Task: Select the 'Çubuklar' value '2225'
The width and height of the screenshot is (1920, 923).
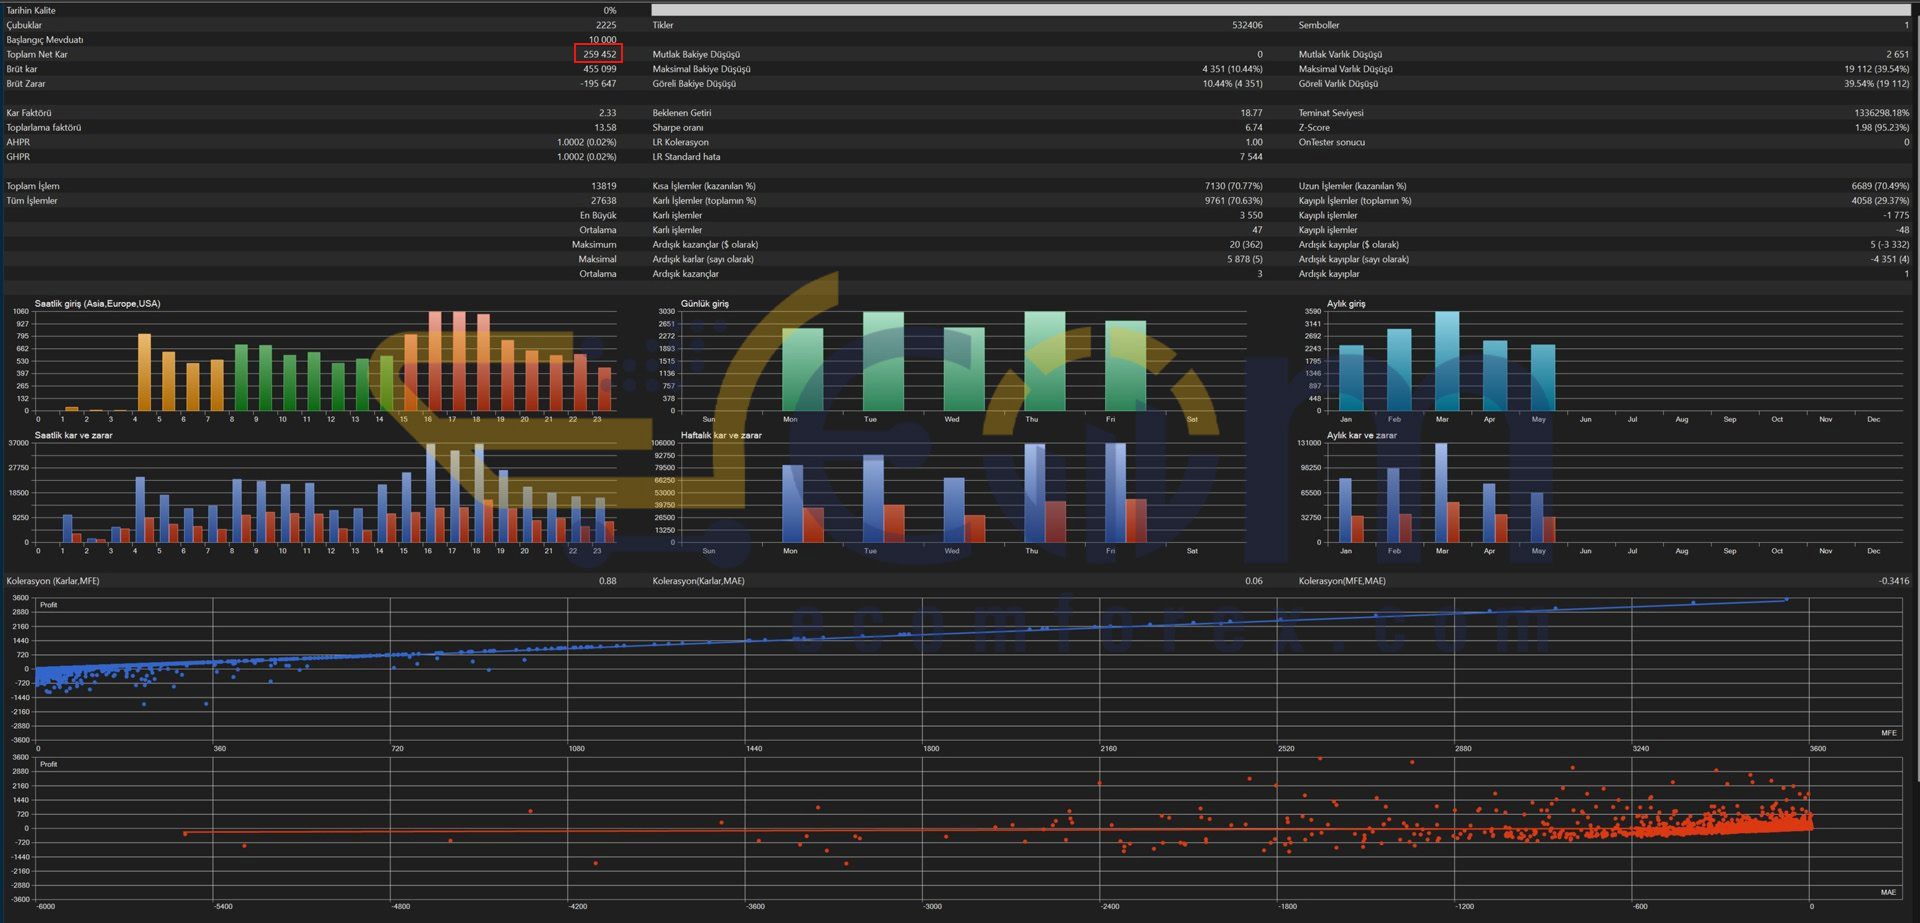Action: (606, 25)
